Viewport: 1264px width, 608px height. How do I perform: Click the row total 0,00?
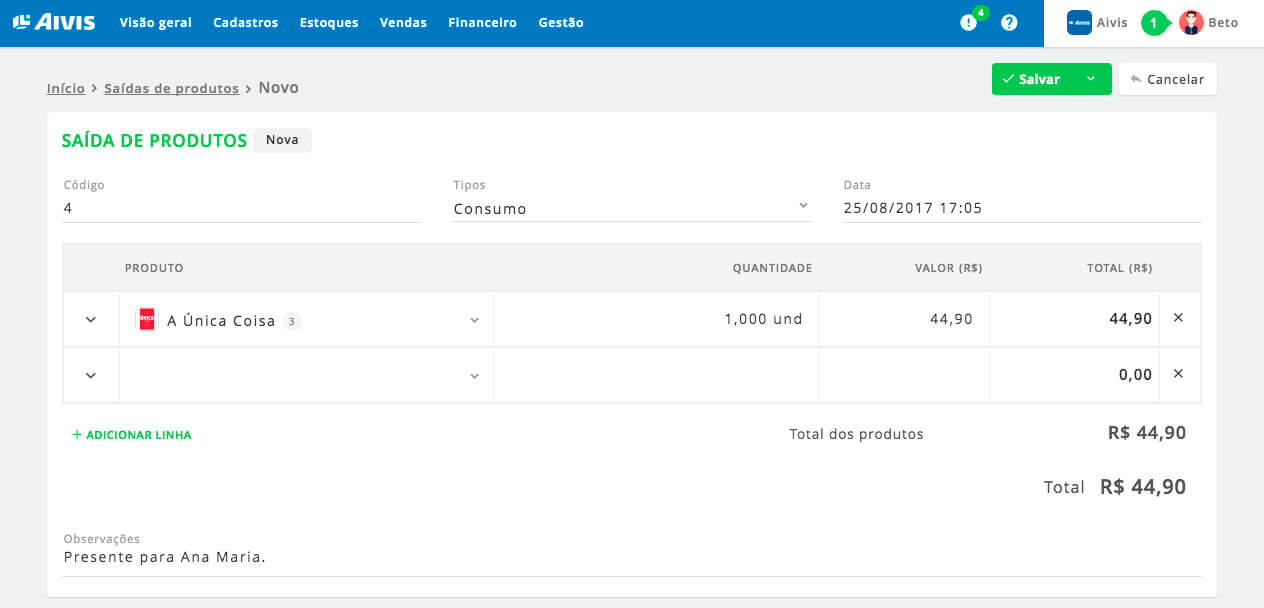(1135, 375)
